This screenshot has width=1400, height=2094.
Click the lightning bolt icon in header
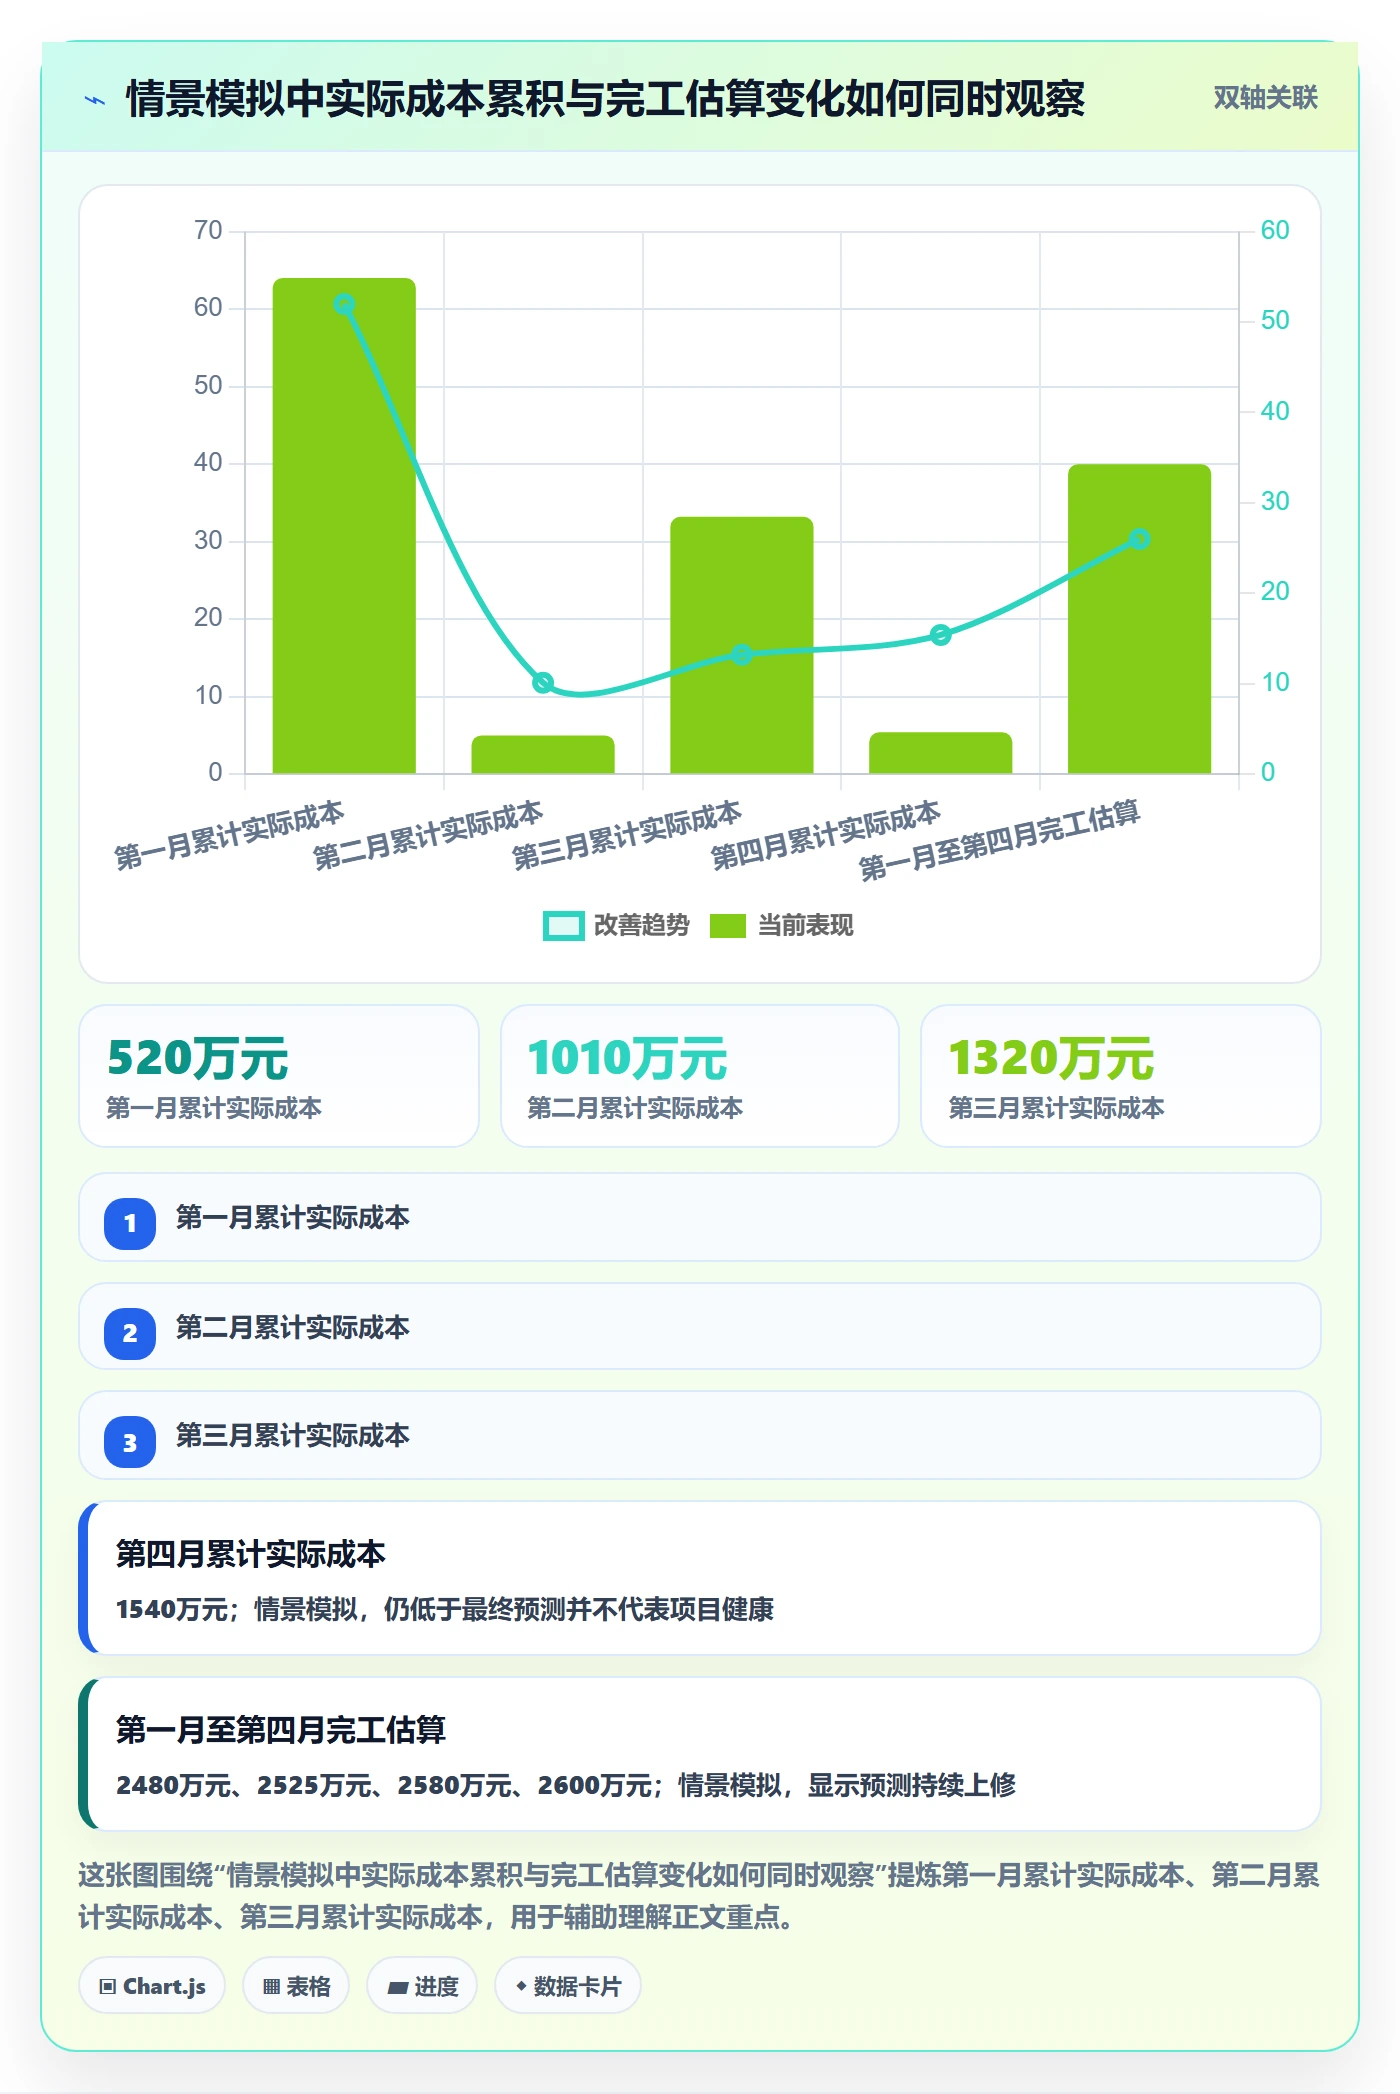click(95, 100)
